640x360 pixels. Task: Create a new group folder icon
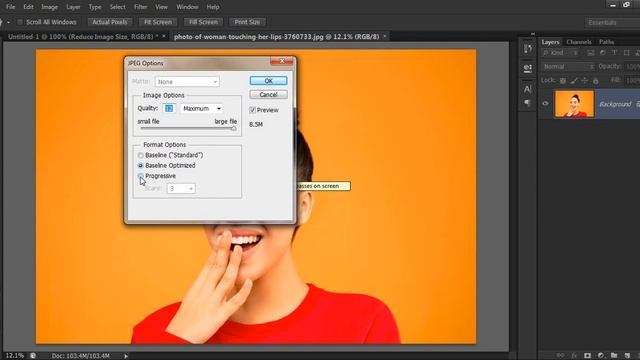614,356
